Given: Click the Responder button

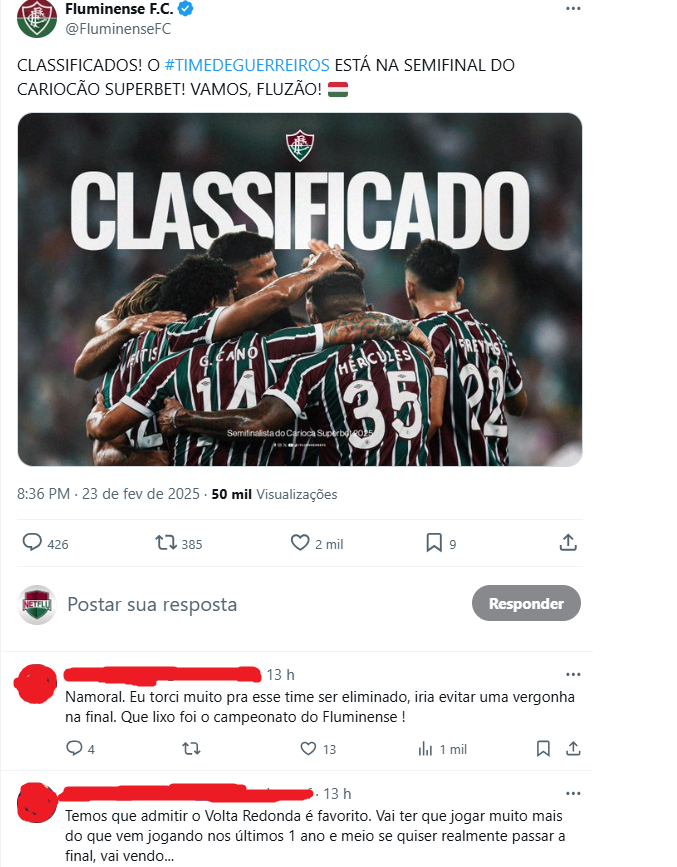Looking at the screenshot, I should tap(526, 603).
